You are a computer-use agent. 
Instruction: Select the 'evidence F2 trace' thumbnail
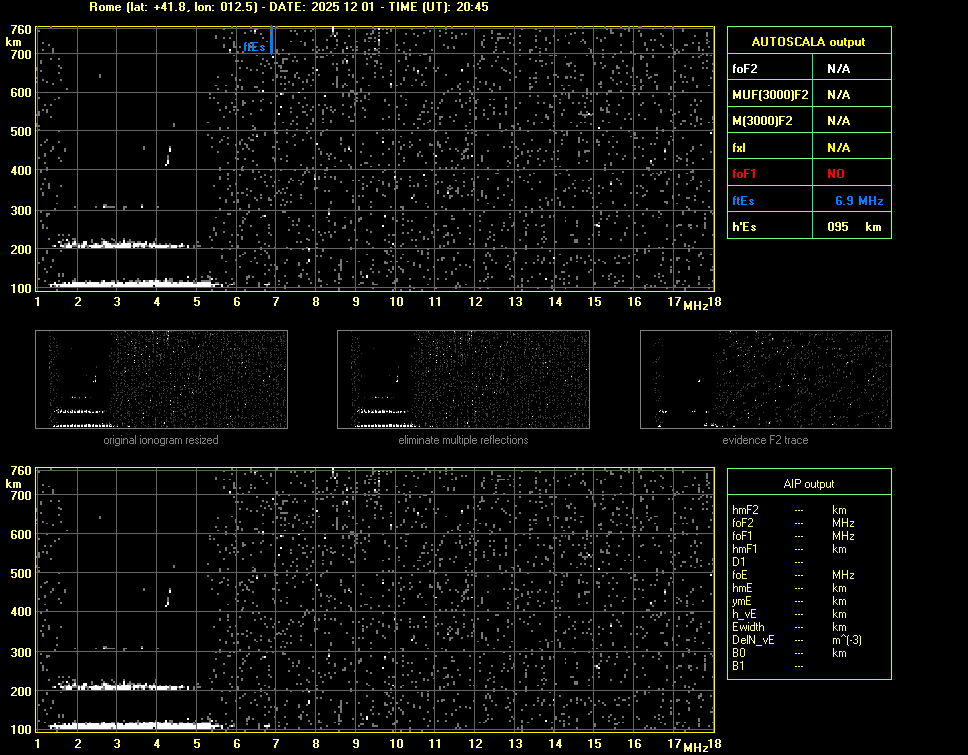tap(765, 380)
